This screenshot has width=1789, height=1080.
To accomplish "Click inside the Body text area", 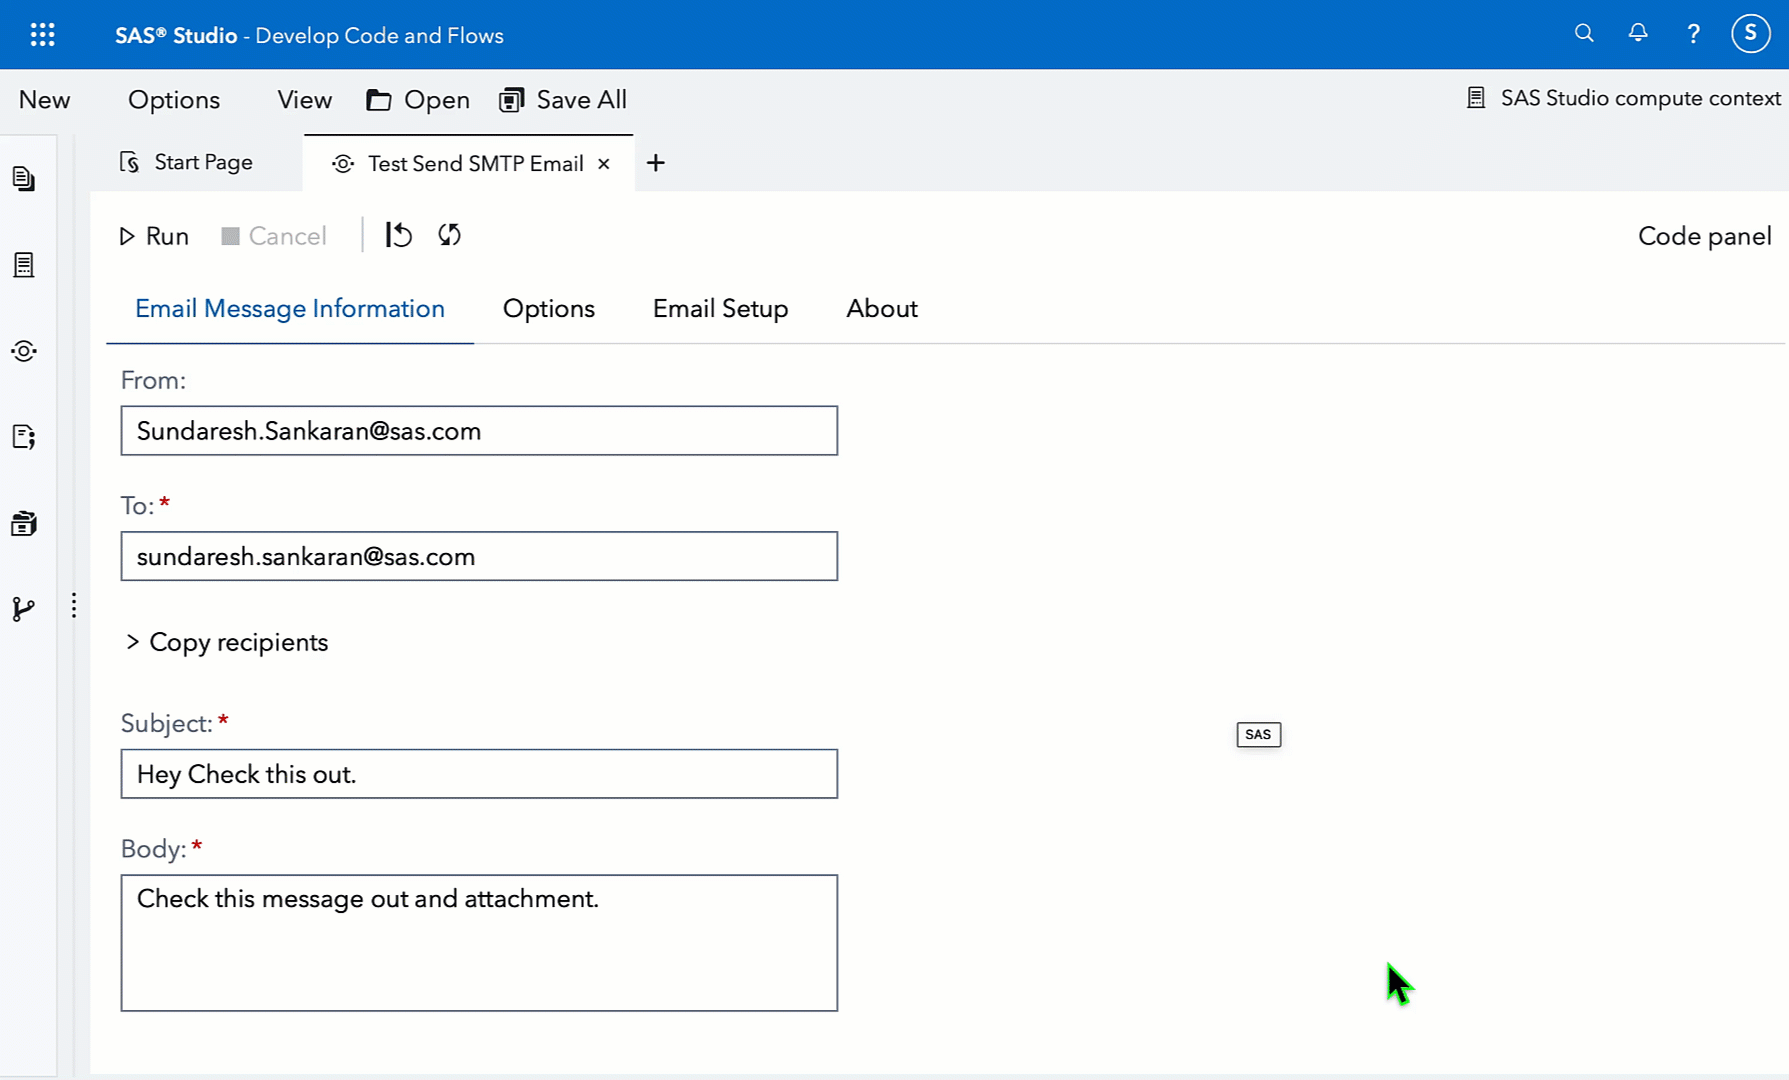I will click(479, 943).
